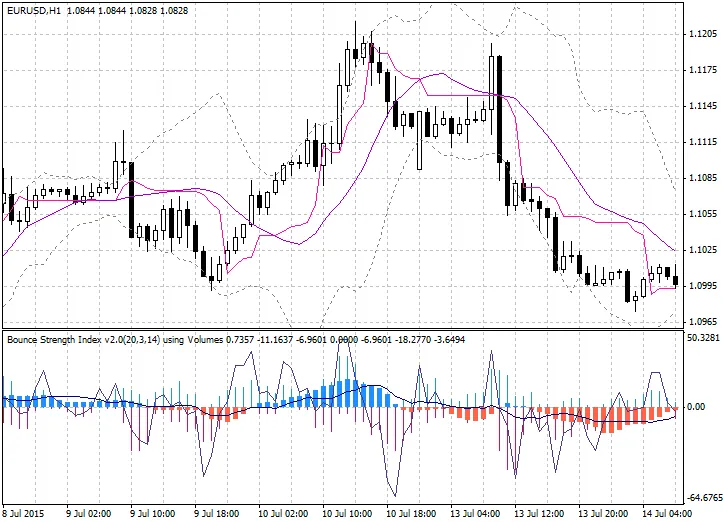Click the 1.1085 level on price scale
The image size is (723, 522).
[x=702, y=178]
